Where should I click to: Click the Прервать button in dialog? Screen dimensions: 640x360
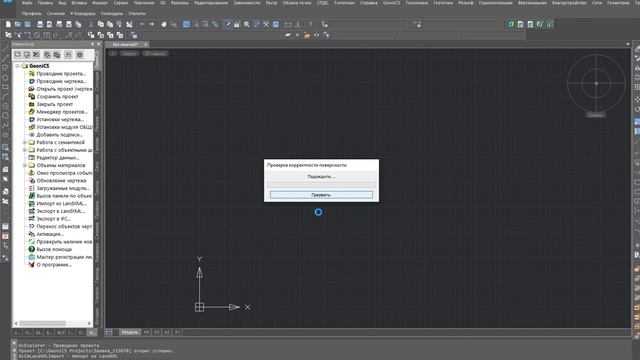click(x=321, y=195)
